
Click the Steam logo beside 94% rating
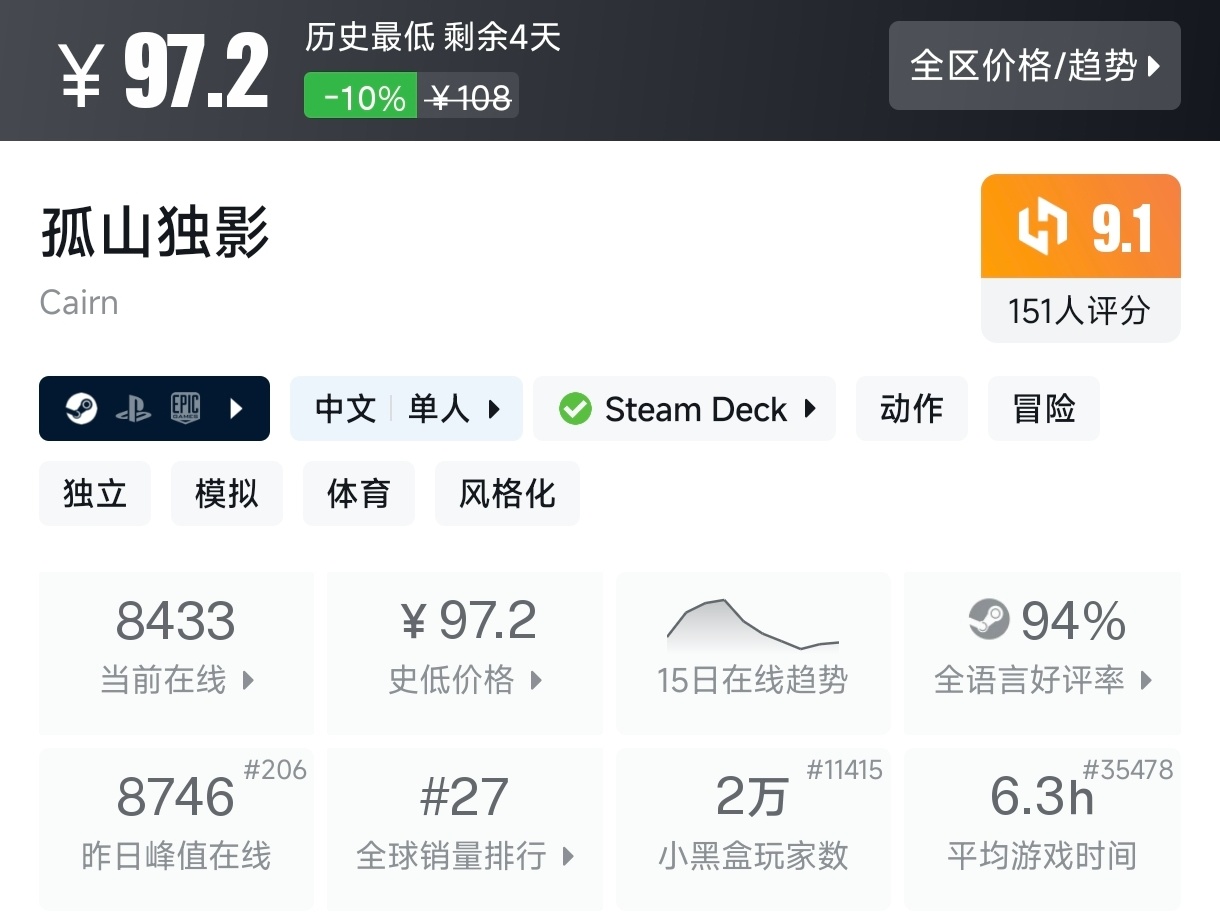989,620
